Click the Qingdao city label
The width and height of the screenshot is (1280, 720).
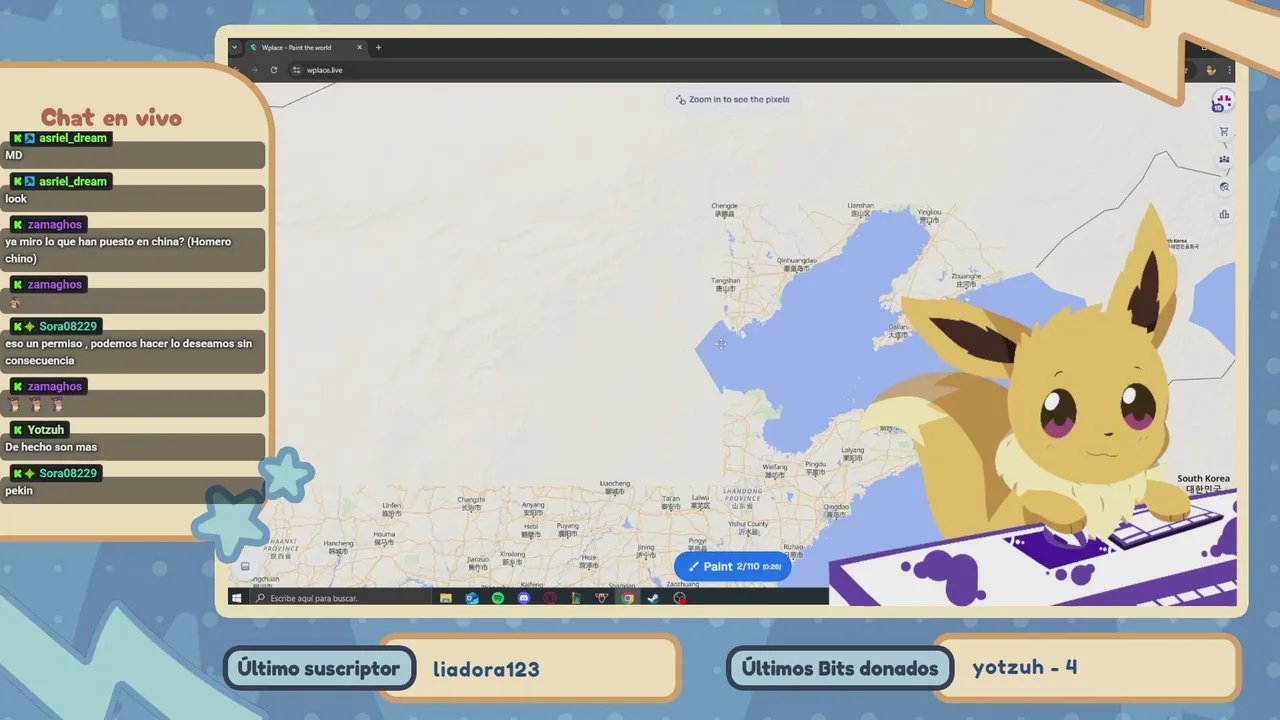coord(835,510)
